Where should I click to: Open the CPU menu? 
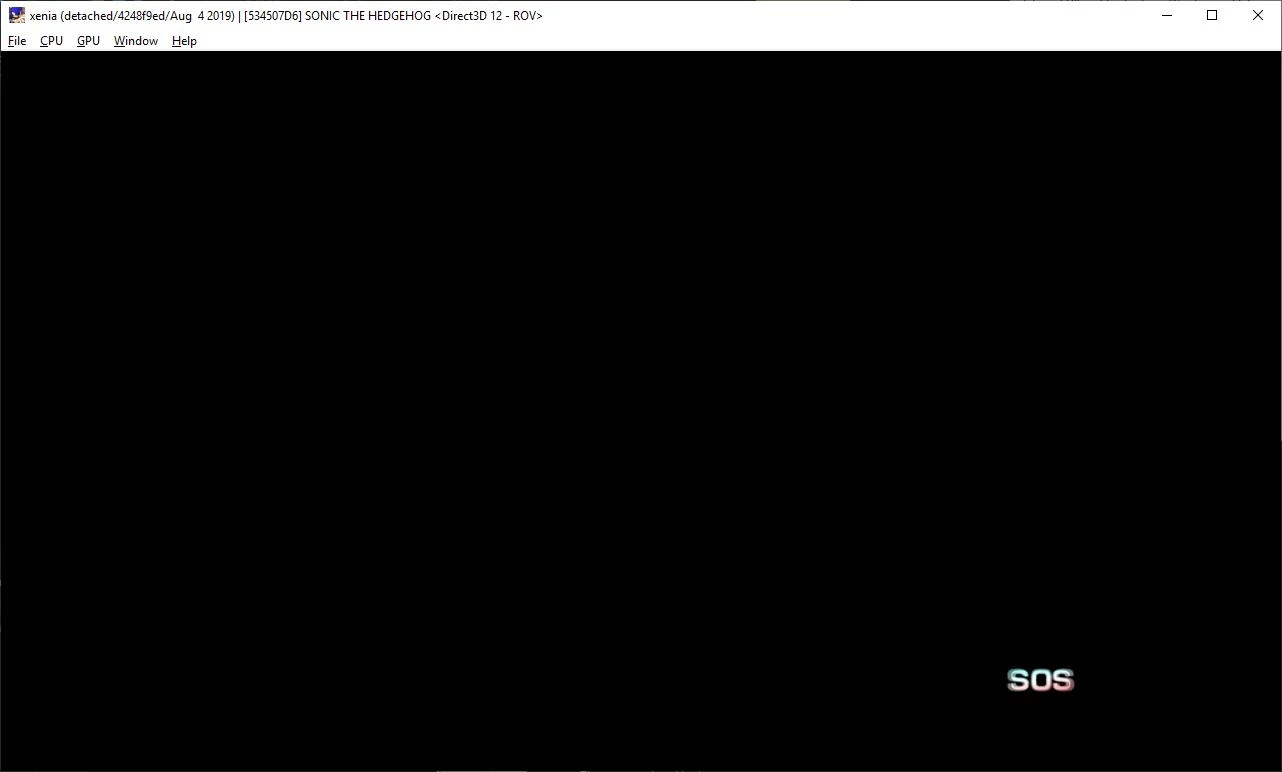click(x=51, y=41)
